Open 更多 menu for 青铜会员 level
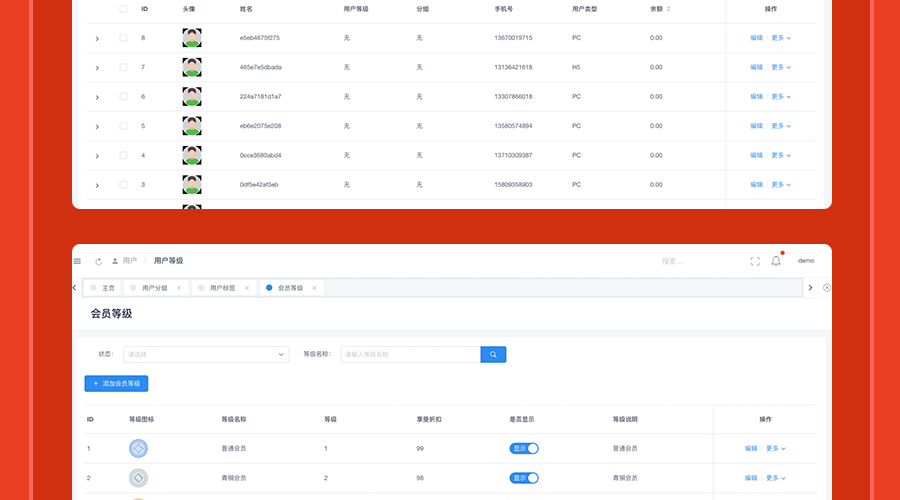The width and height of the screenshot is (900, 500). pos(776,478)
